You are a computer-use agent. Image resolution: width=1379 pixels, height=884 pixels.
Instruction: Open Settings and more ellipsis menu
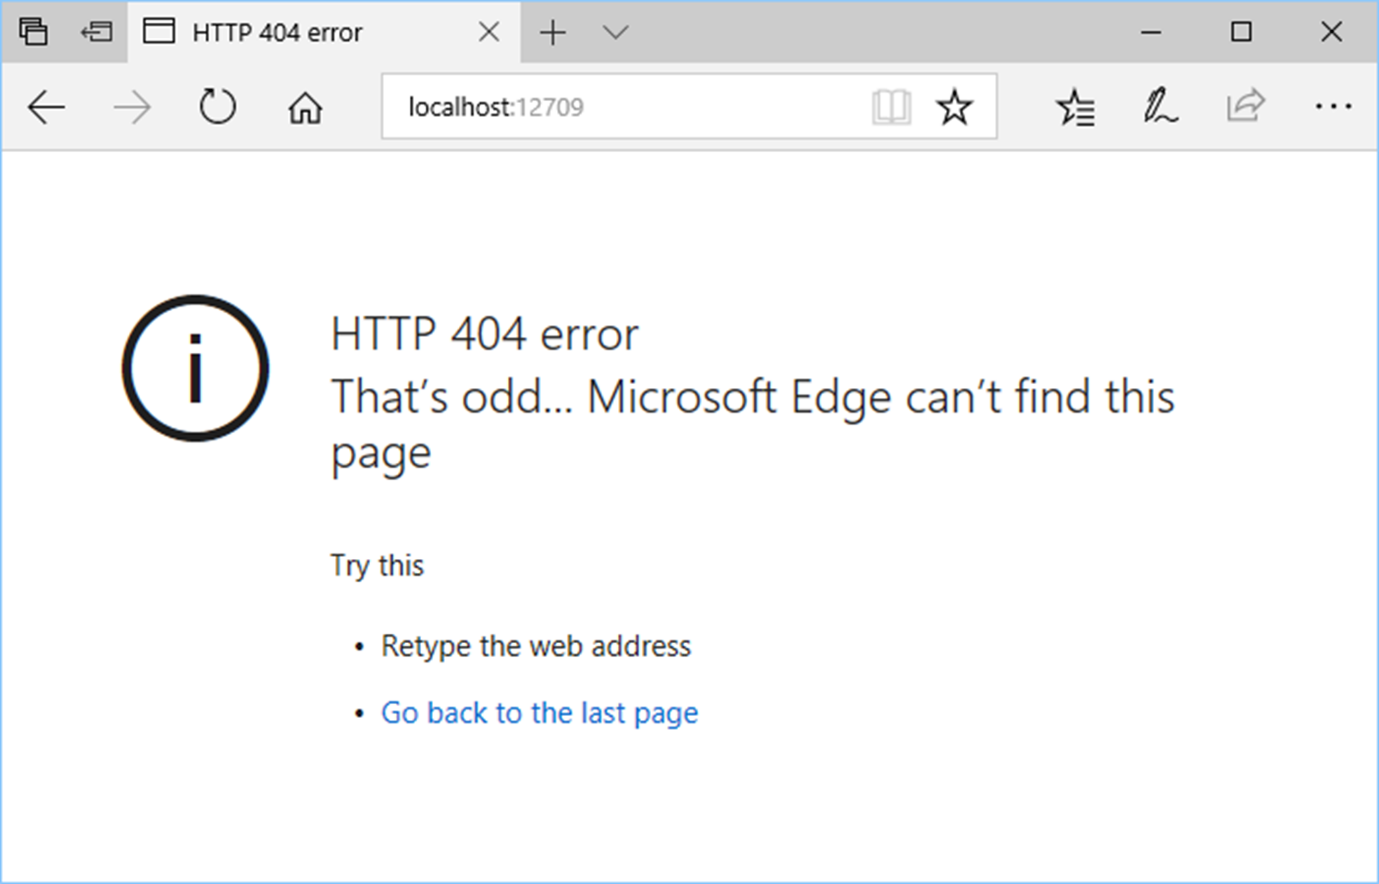click(x=1333, y=106)
